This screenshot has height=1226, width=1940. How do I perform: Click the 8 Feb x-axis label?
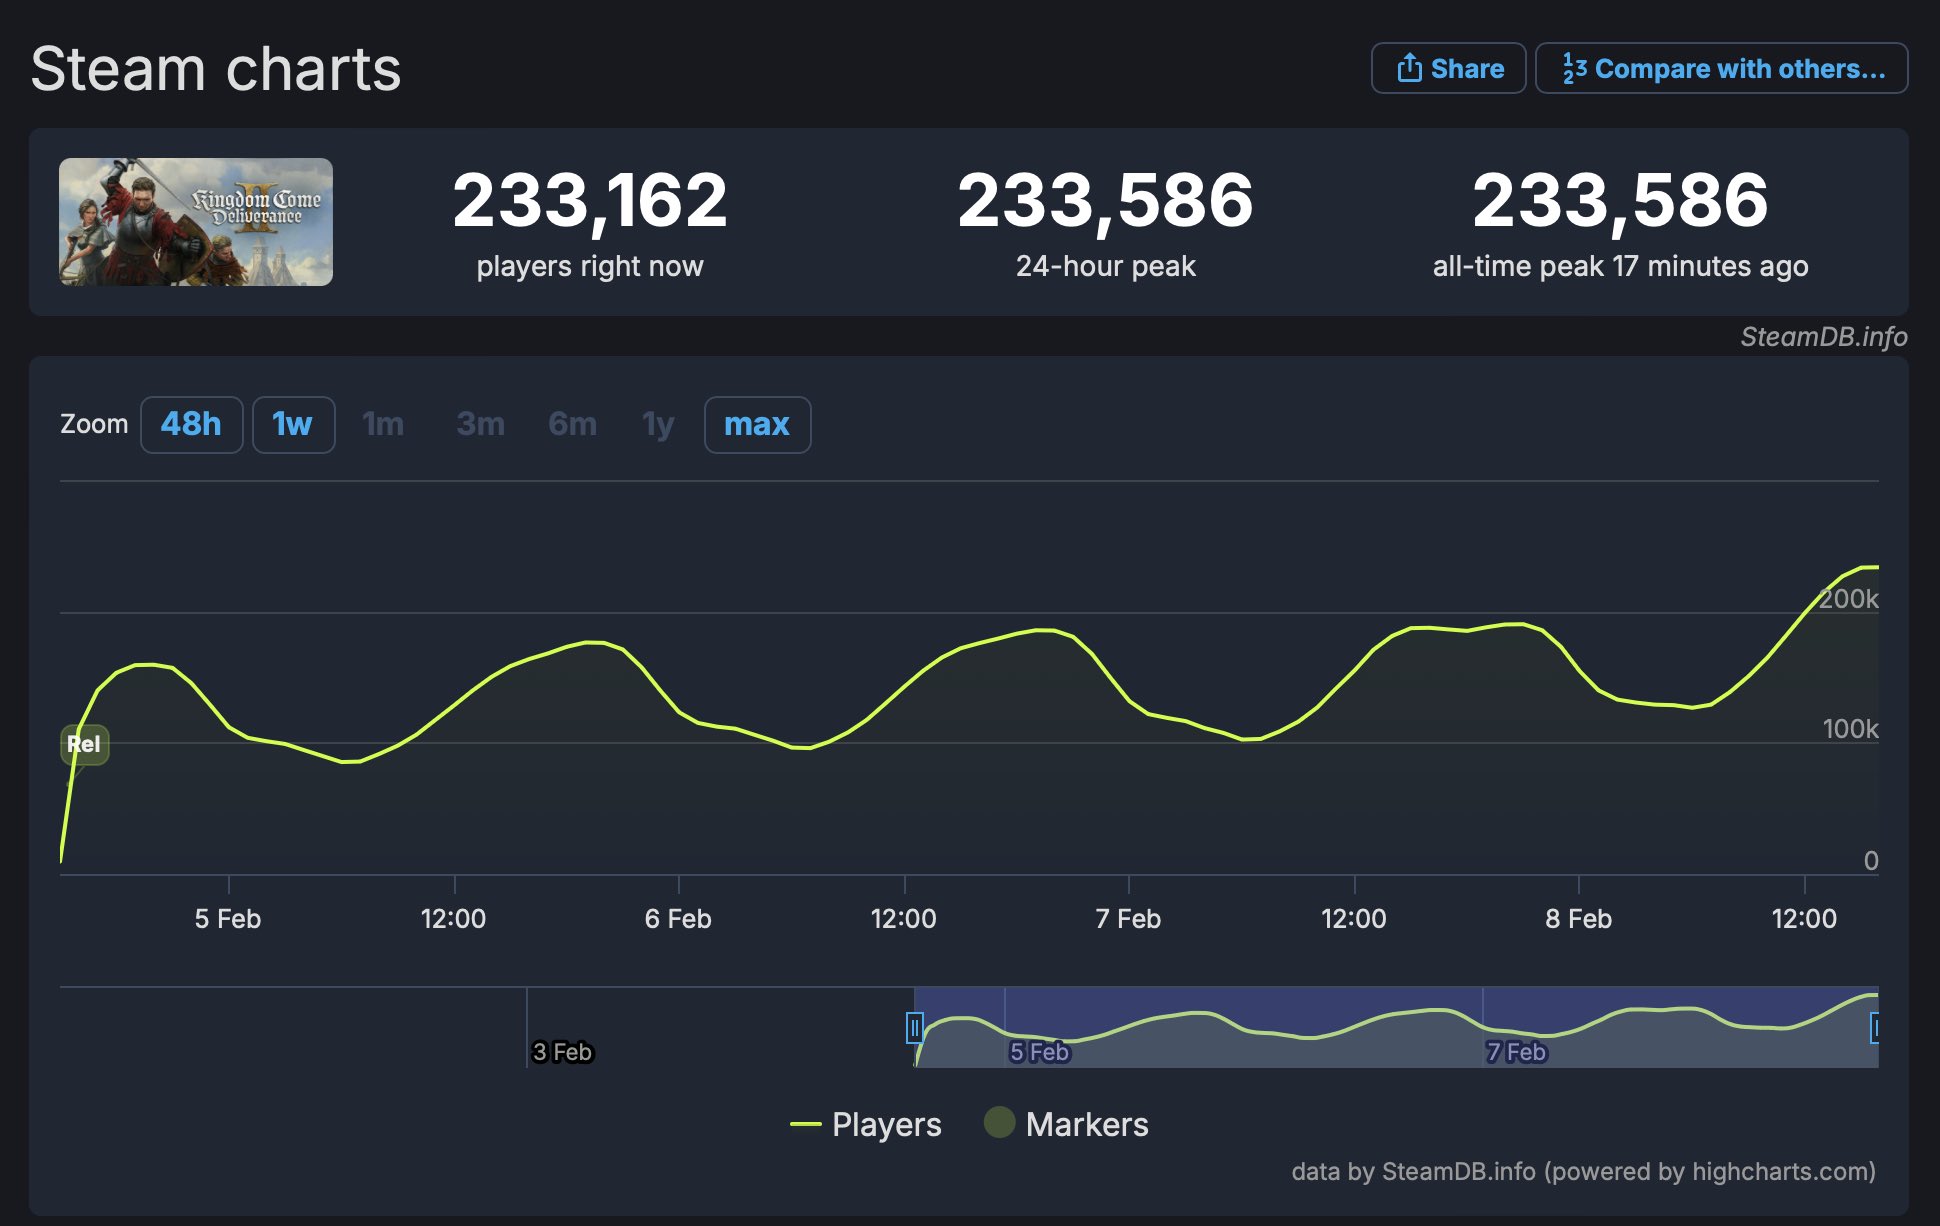click(1578, 919)
